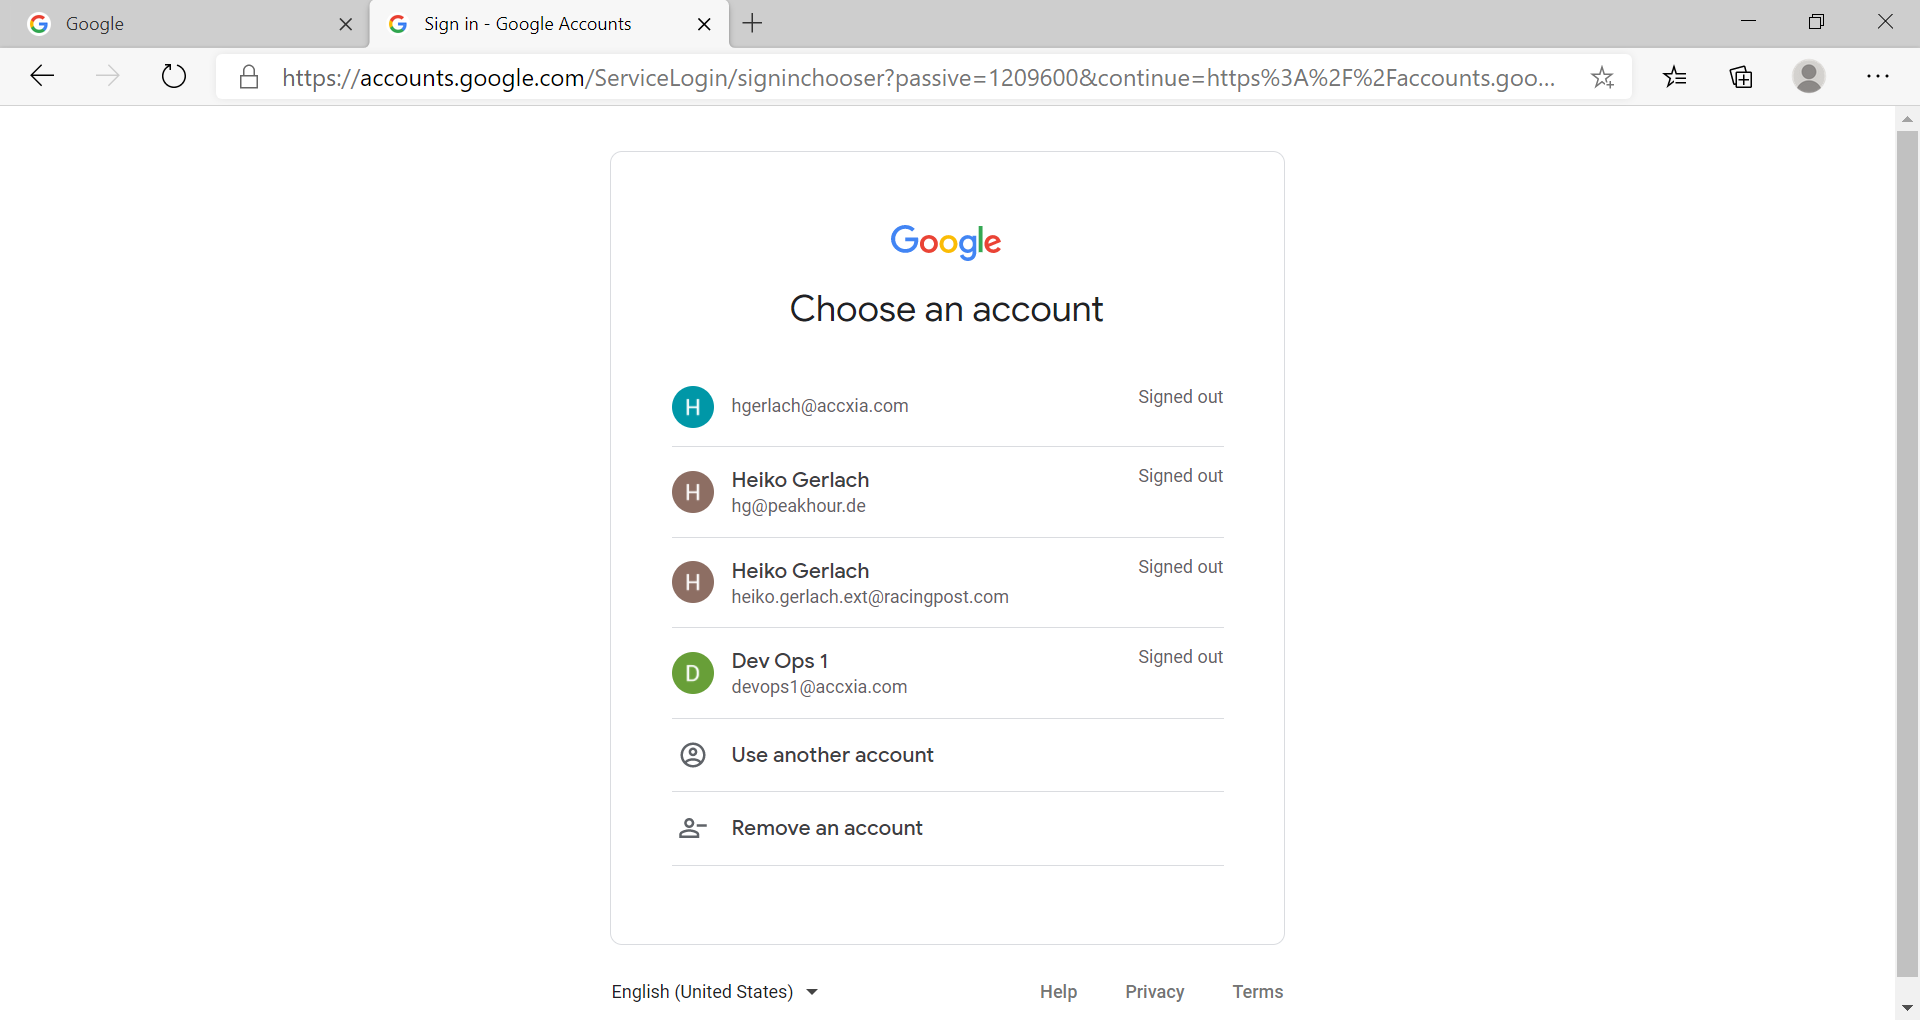Open Settings and more ellipsis menu

pyautogui.click(x=1878, y=77)
